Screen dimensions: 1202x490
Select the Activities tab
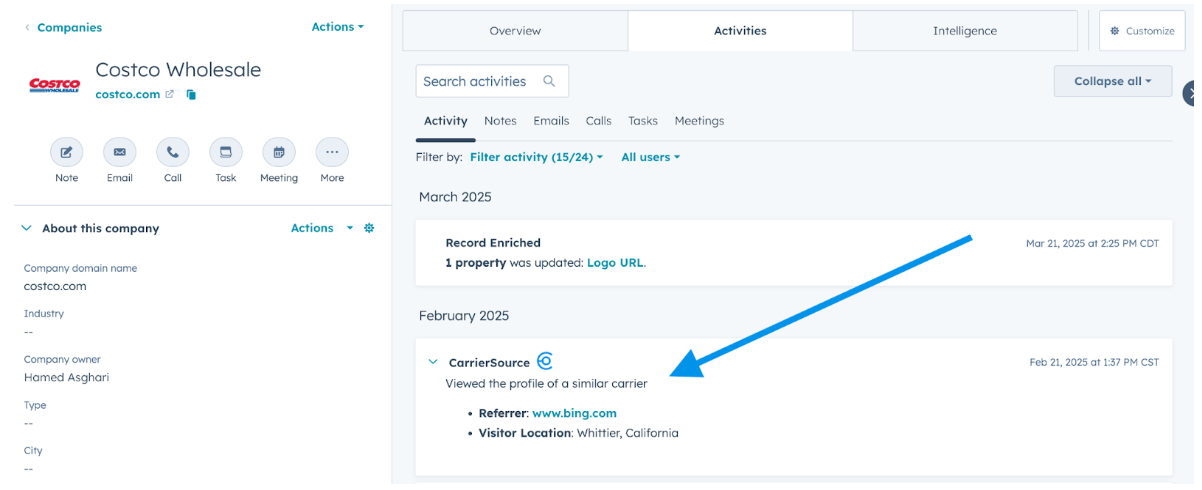pyautogui.click(x=740, y=31)
